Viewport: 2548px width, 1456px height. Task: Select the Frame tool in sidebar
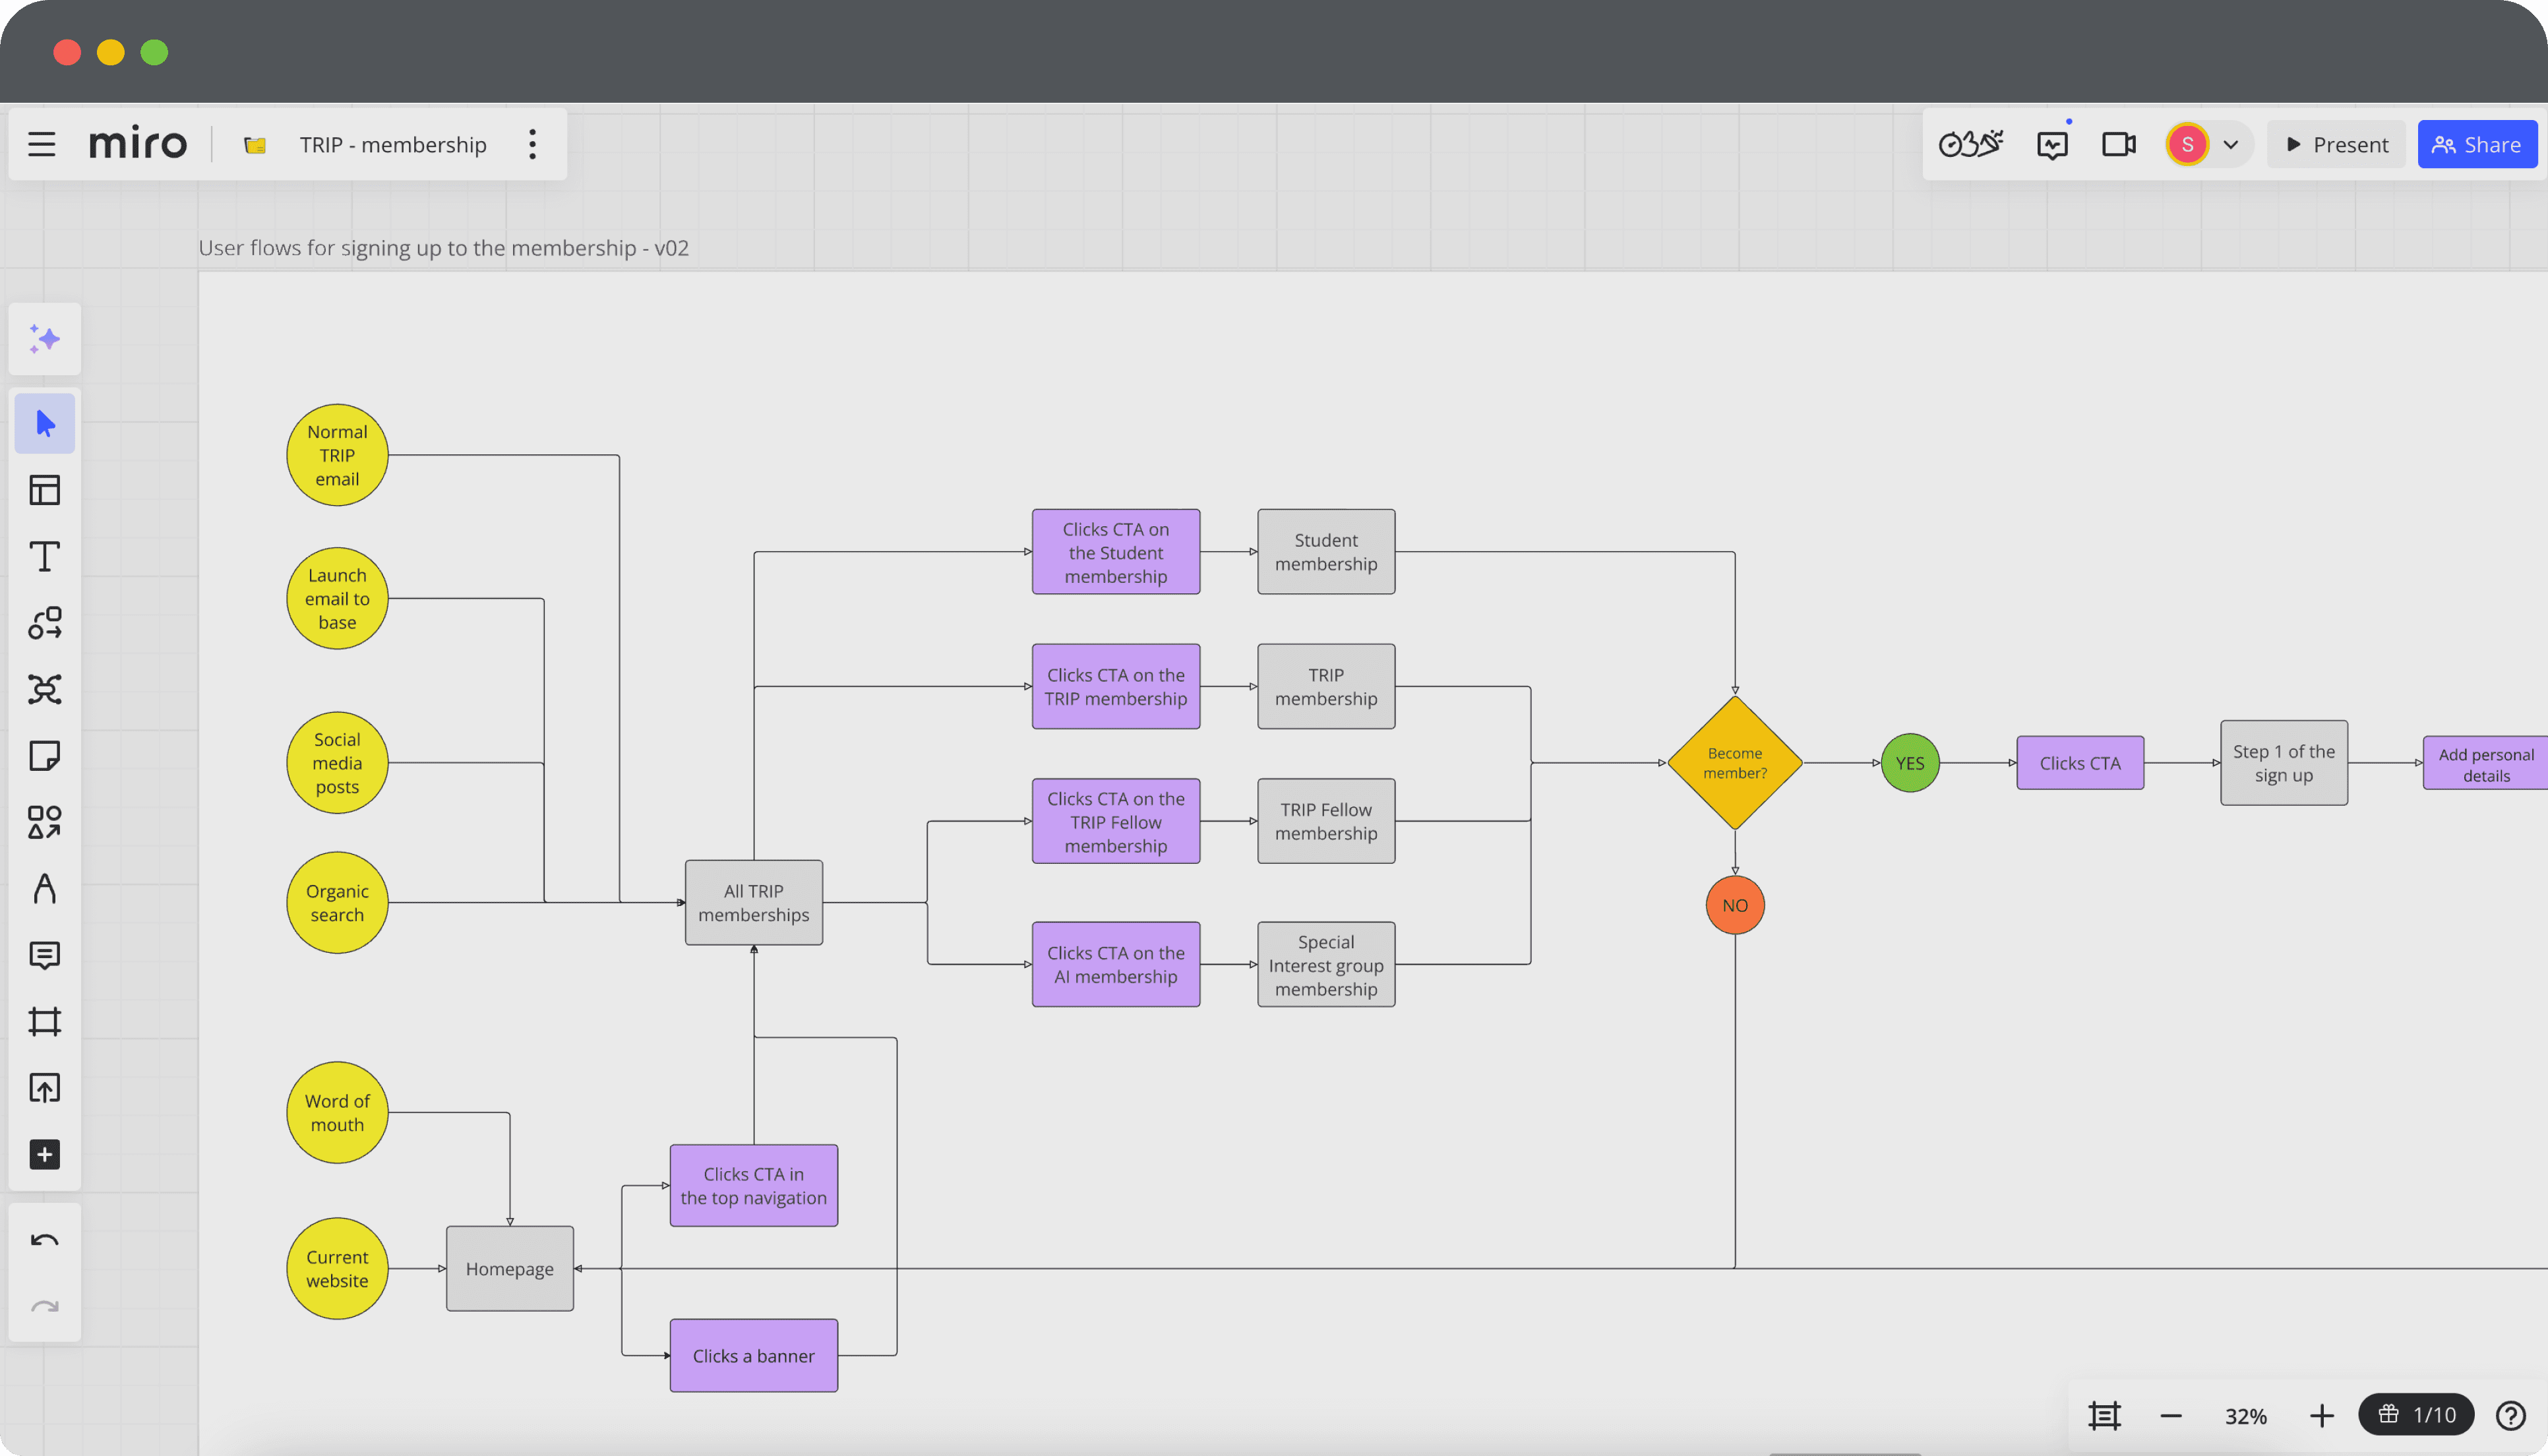point(44,1021)
